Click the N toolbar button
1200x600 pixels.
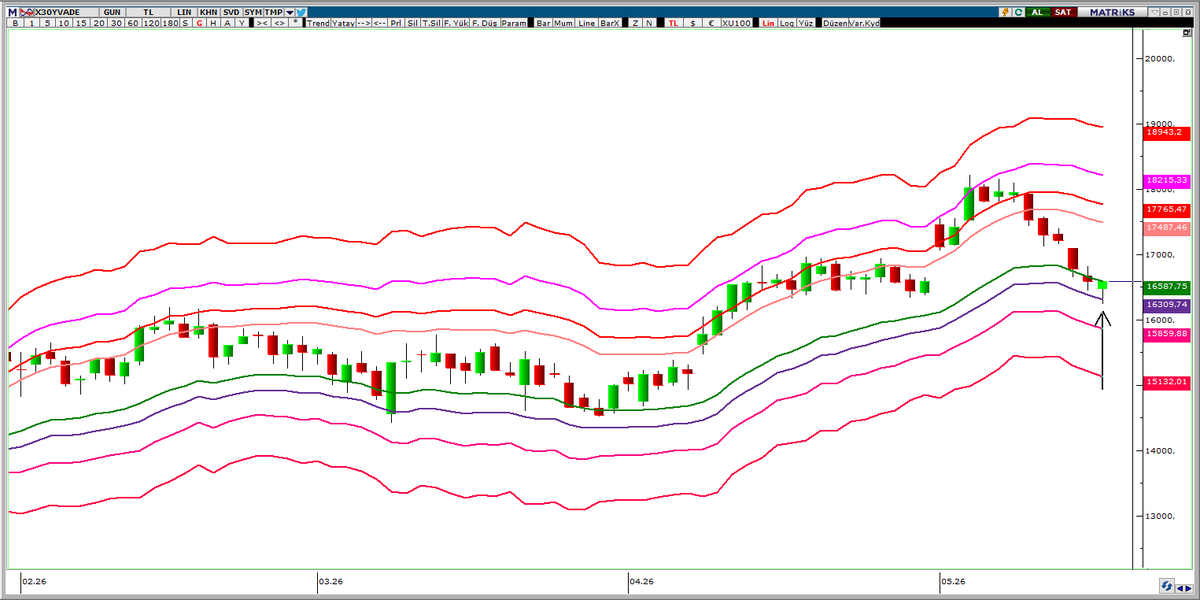click(x=649, y=23)
